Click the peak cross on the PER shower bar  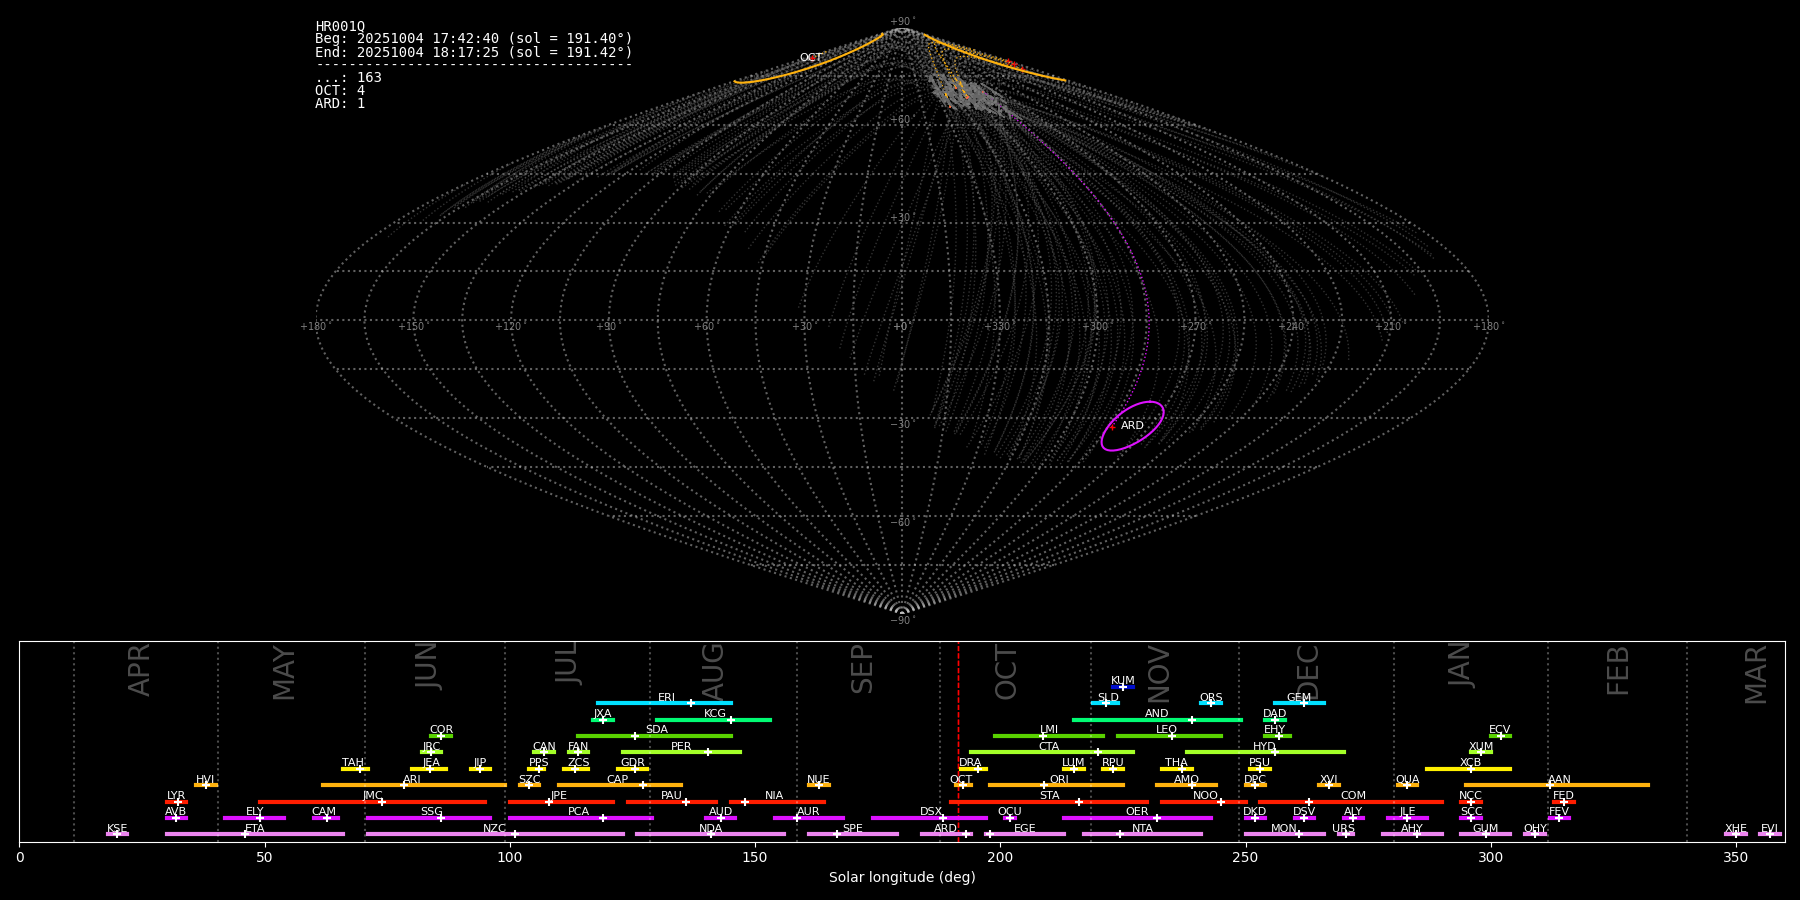pyautogui.click(x=708, y=752)
